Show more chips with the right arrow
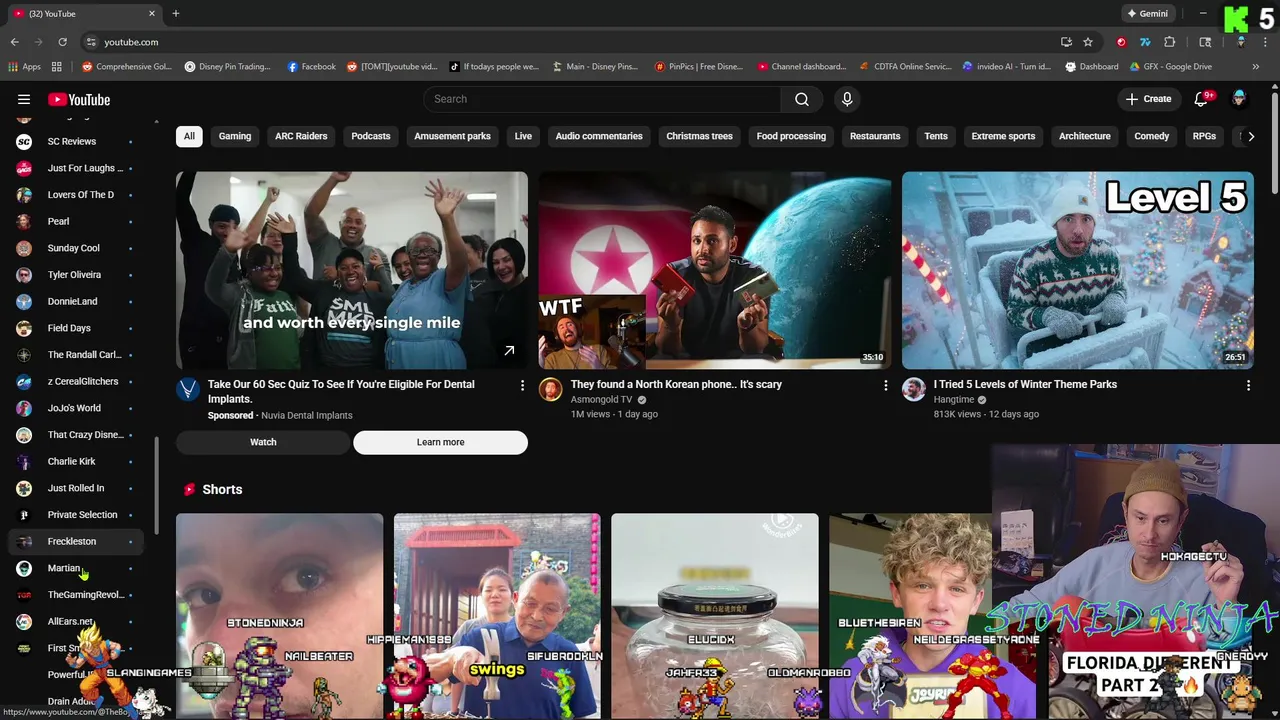This screenshot has width=1280, height=720. (1250, 136)
